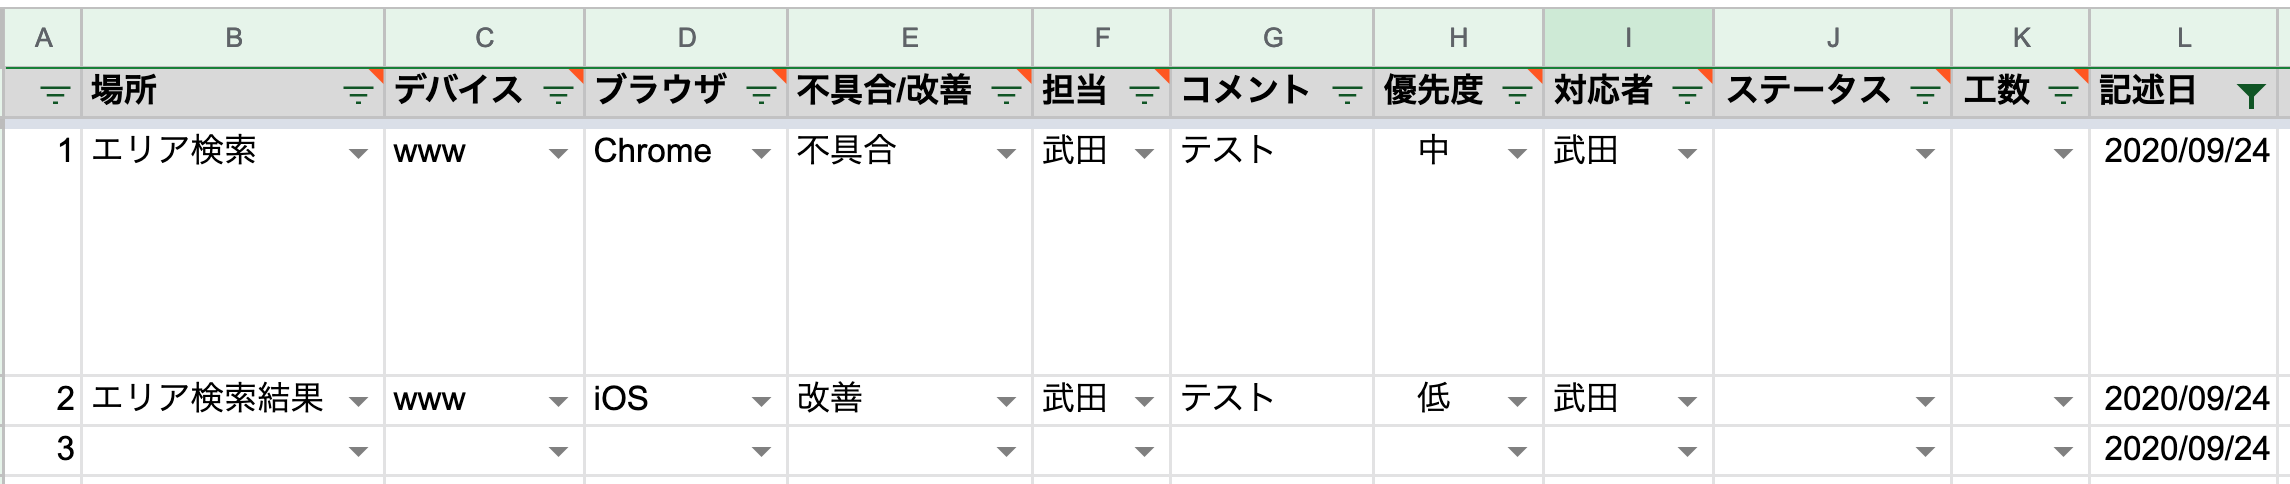The width and height of the screenshot is (2290, 484).
Task: Open filter icon in 工数 header
Action: tap(2063, 95)
